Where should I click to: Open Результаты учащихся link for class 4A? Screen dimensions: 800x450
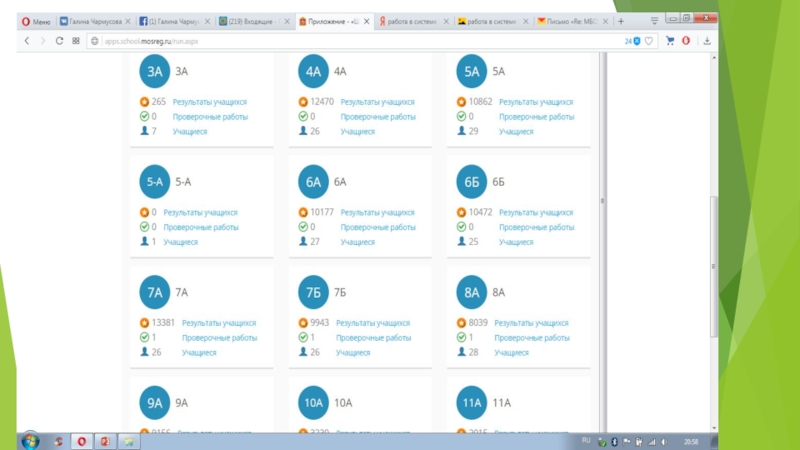click(x=377, y=102)
